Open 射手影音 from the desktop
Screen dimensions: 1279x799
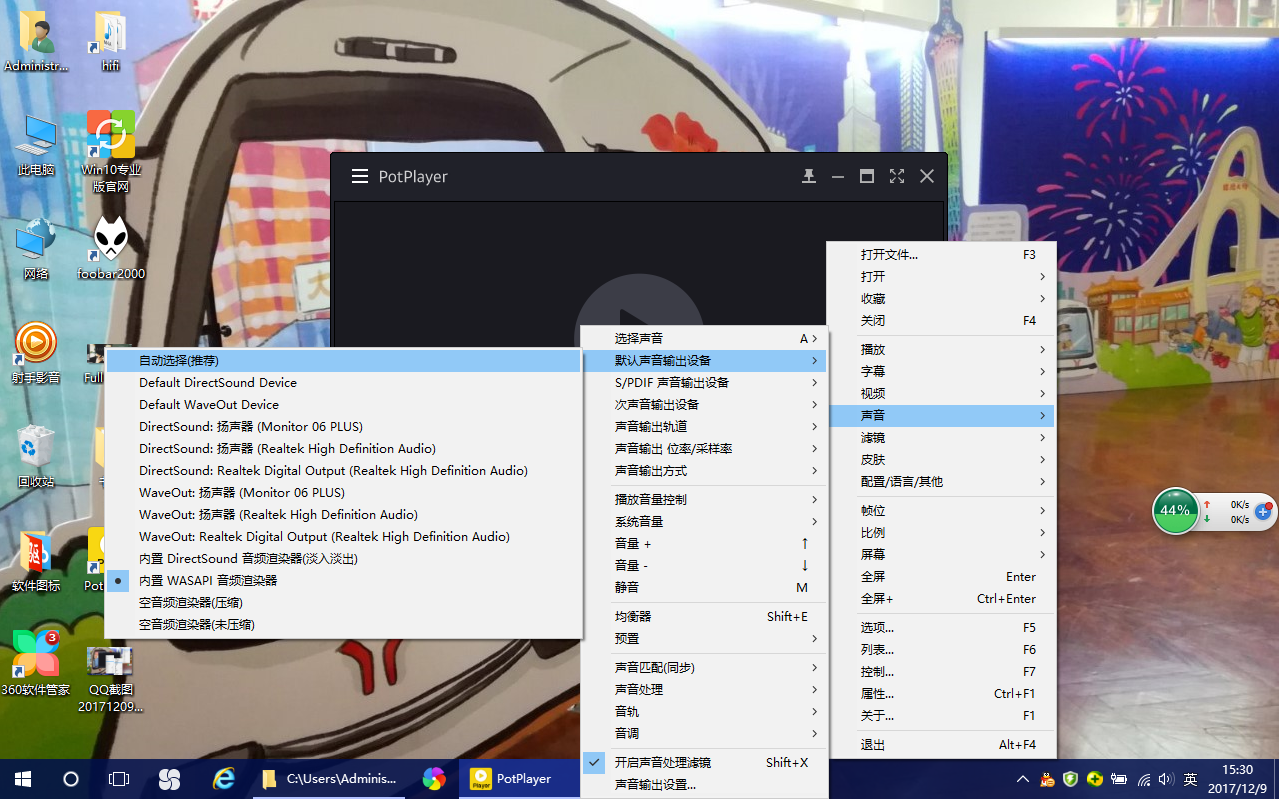pyautogui.click(x=36, y=343)
